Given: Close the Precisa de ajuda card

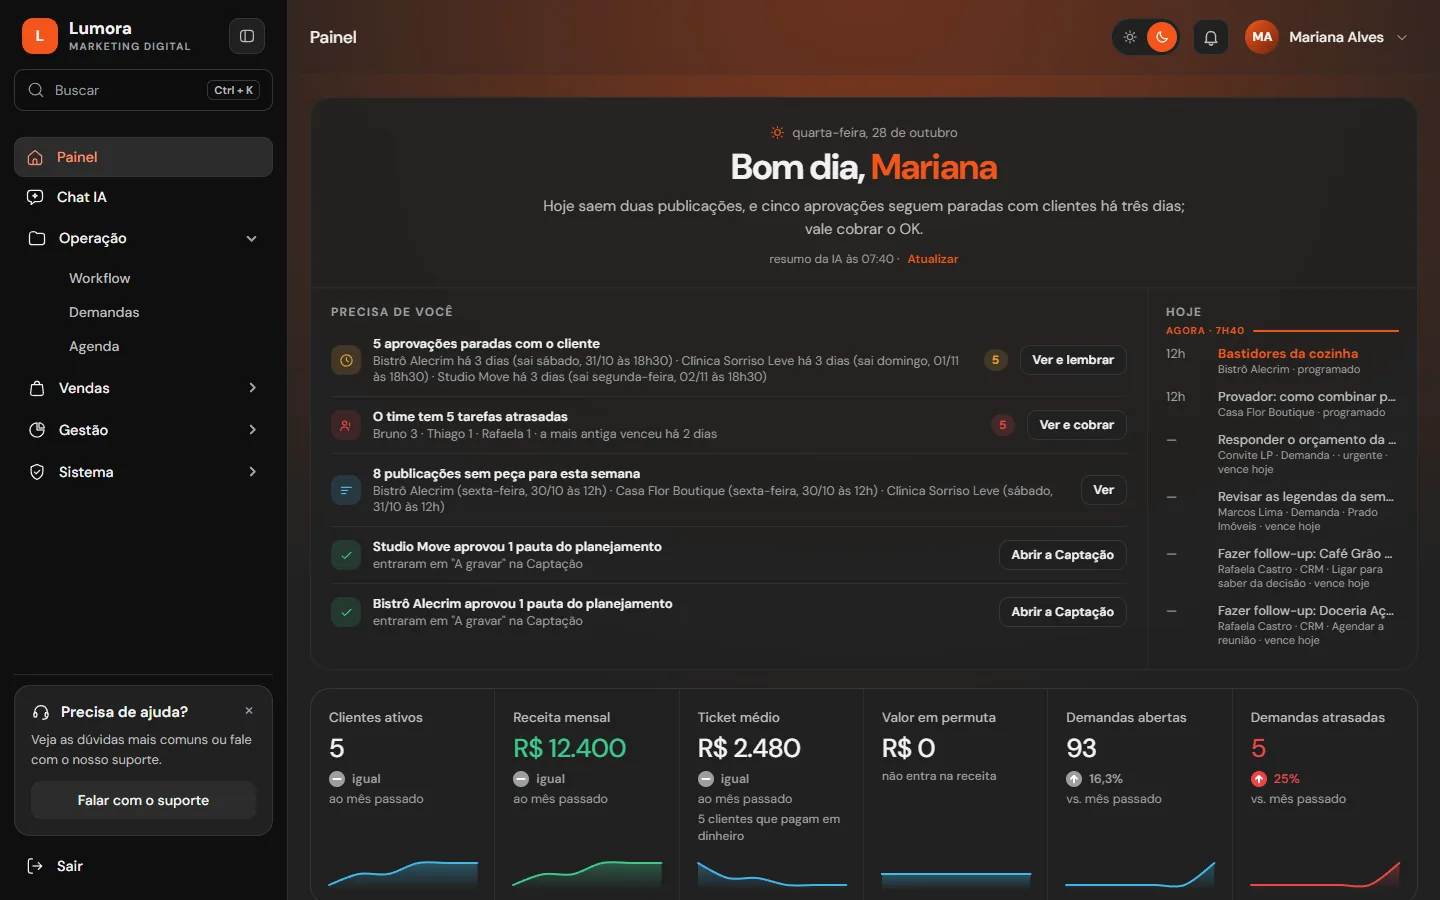Looking at the screenshot, I should (x=249, y=711).
